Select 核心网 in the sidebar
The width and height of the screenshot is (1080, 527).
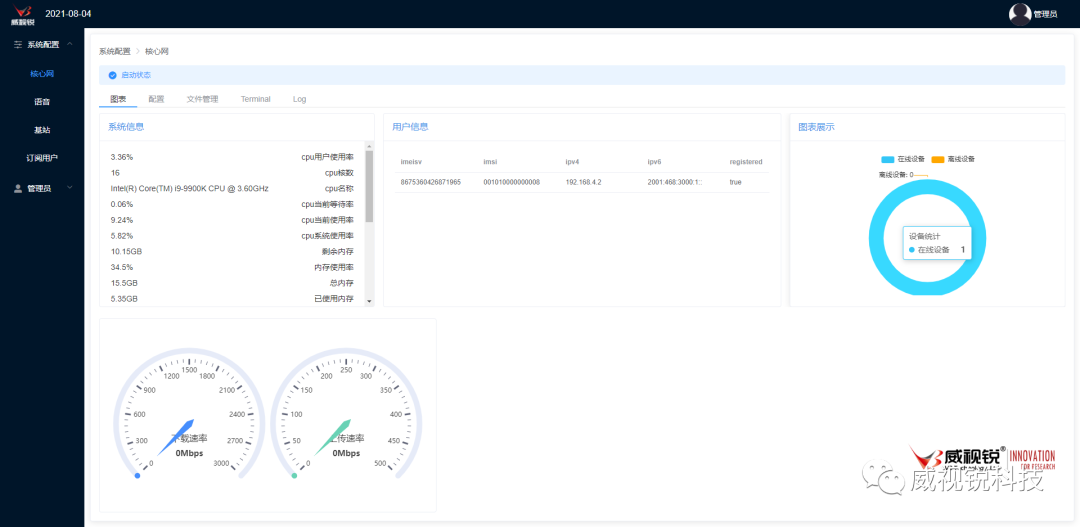42,73
